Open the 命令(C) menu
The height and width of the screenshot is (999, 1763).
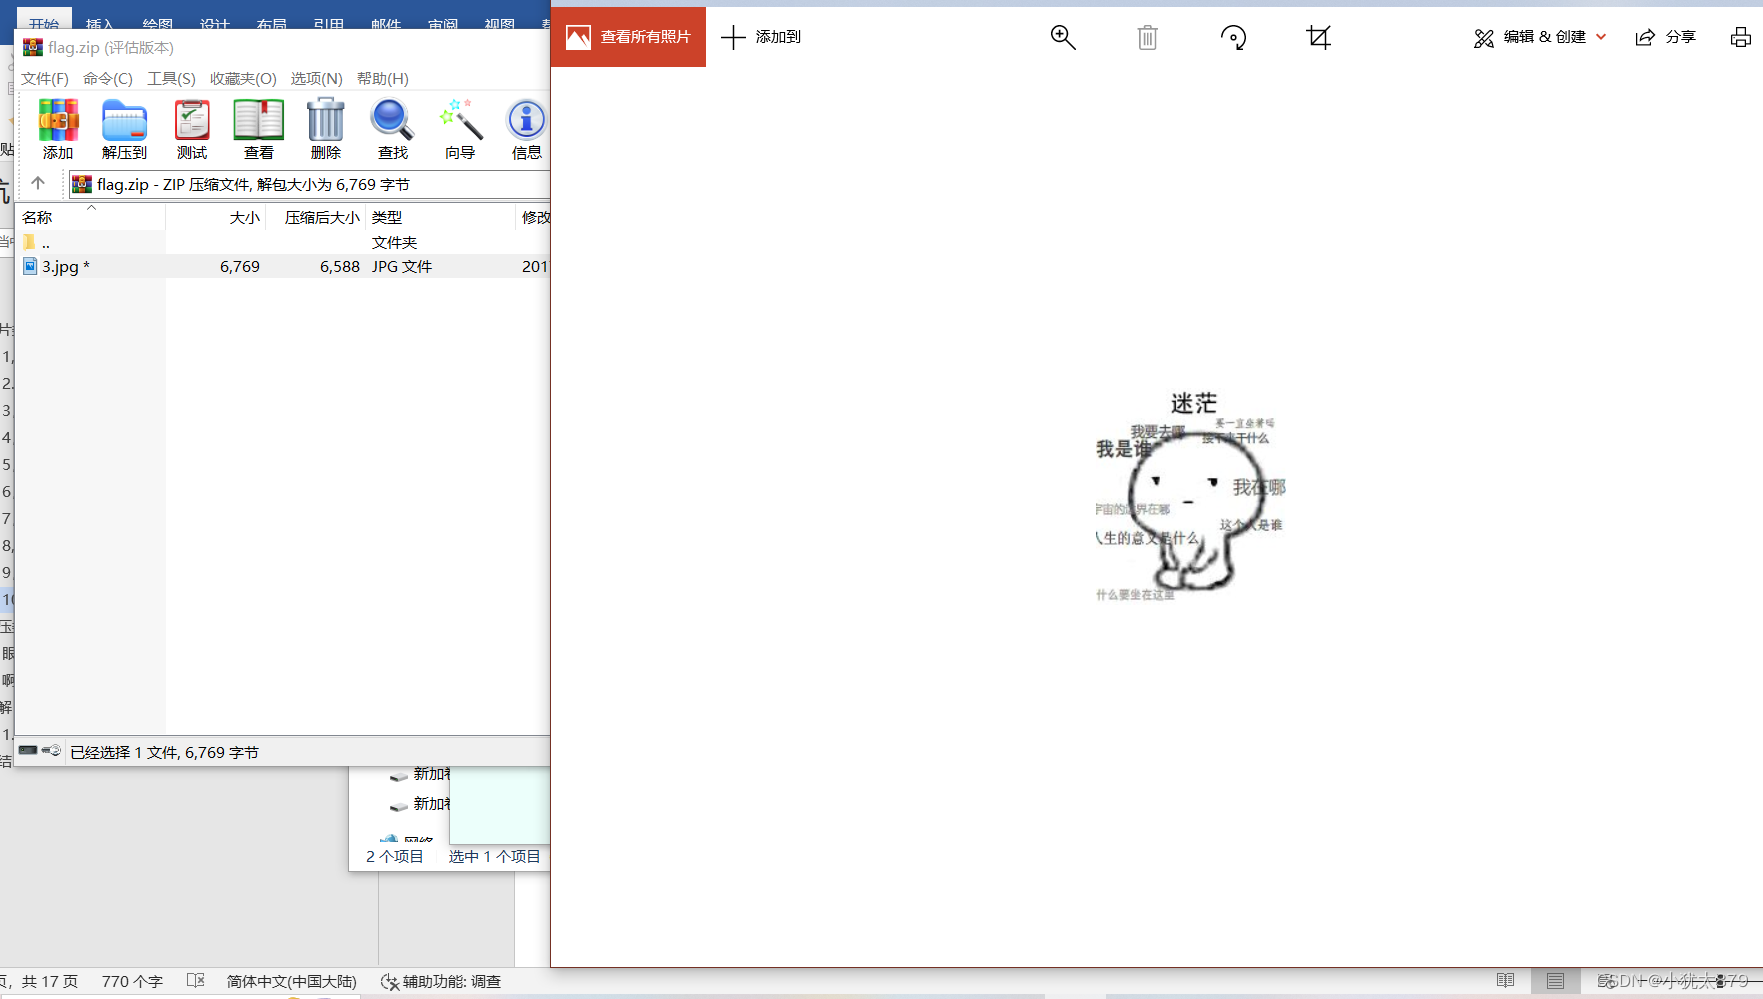pyautogui.click(x=108, y=78)
